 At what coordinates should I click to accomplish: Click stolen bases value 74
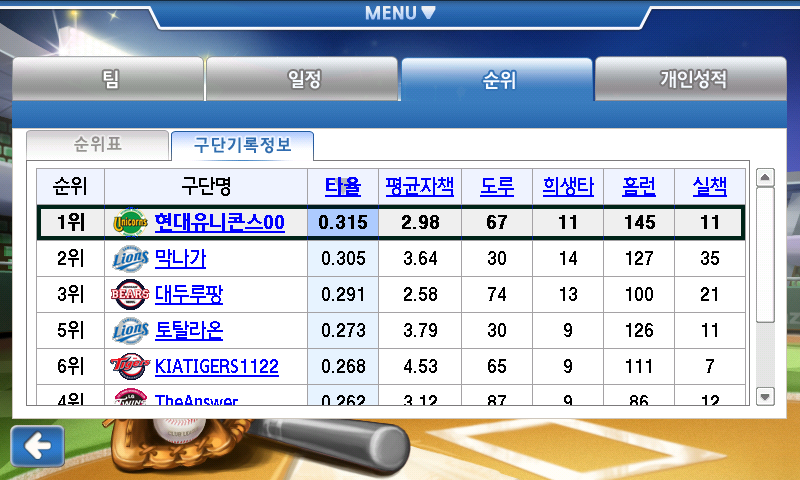(497, 294)
